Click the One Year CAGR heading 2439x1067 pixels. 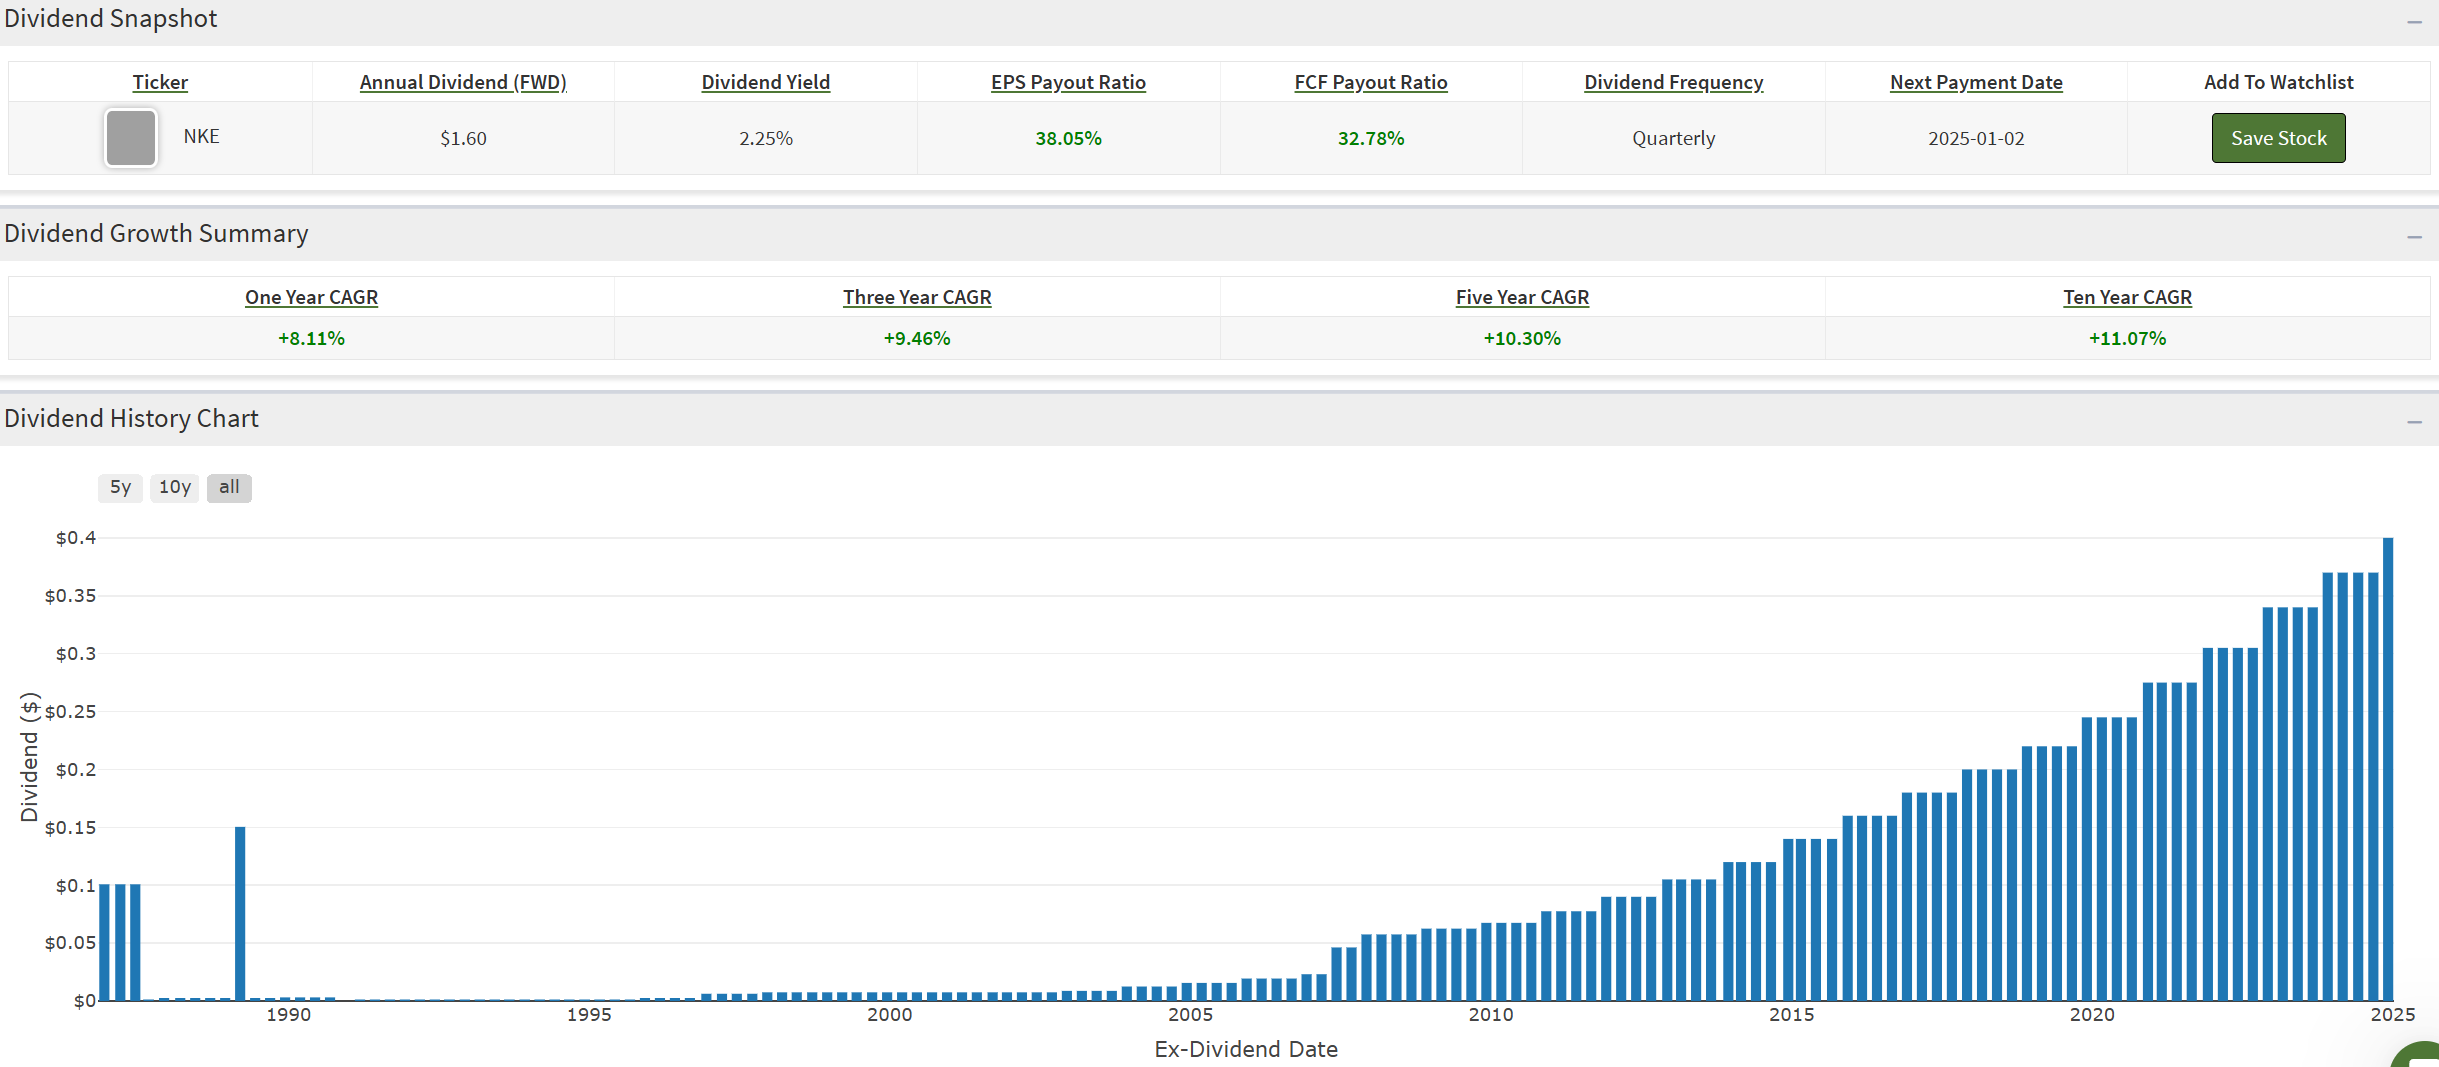pos(311,297)
